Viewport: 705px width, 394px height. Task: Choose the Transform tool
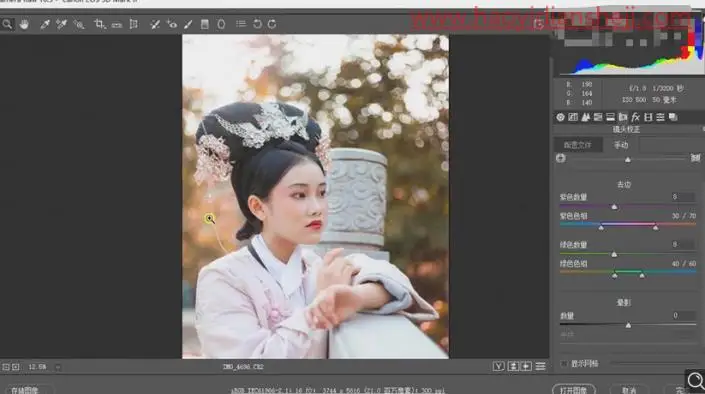coord(134,24)
